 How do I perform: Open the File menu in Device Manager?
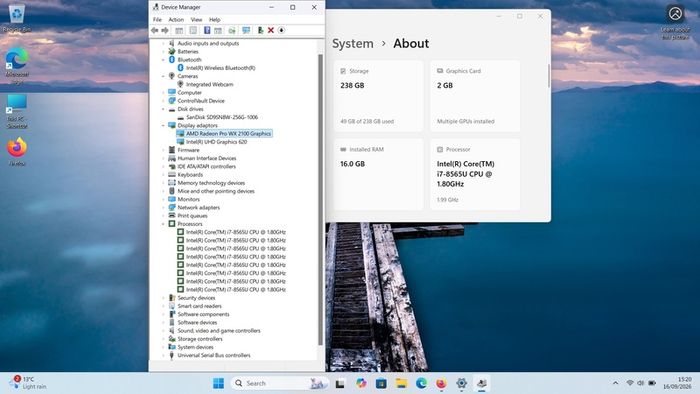157,20
